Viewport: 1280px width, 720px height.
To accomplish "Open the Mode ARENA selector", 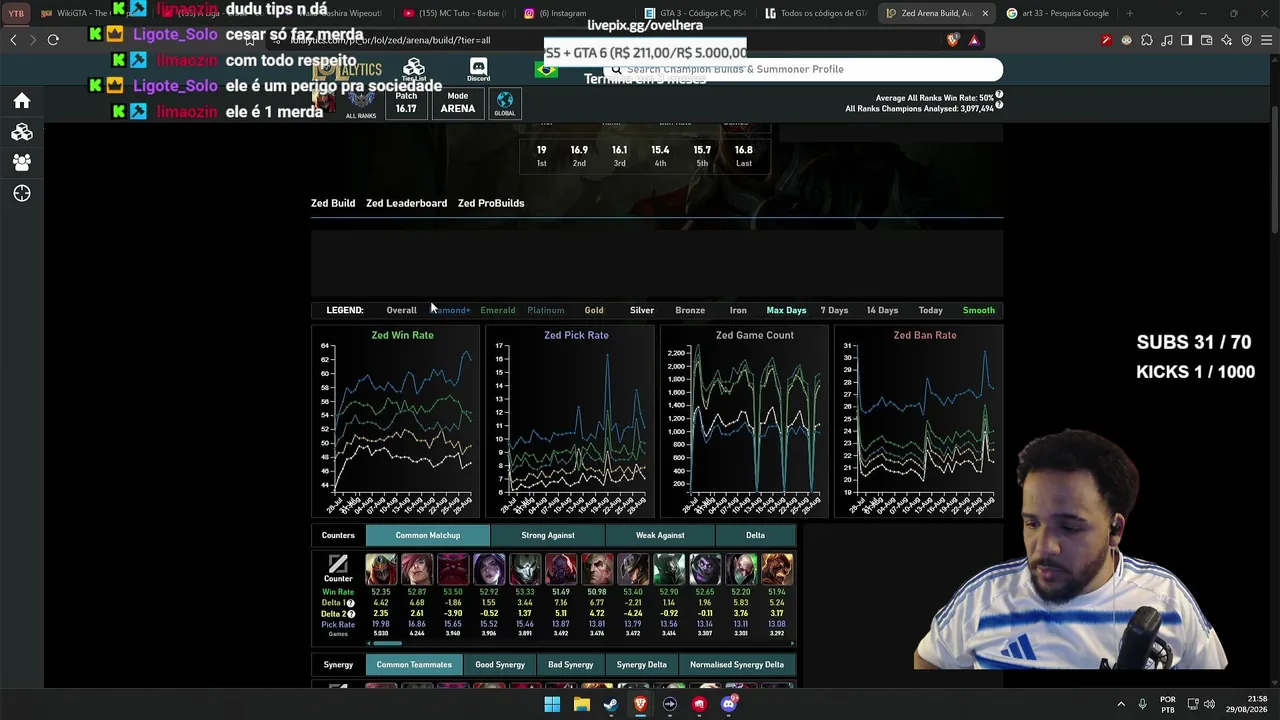I will coord(458,103).
